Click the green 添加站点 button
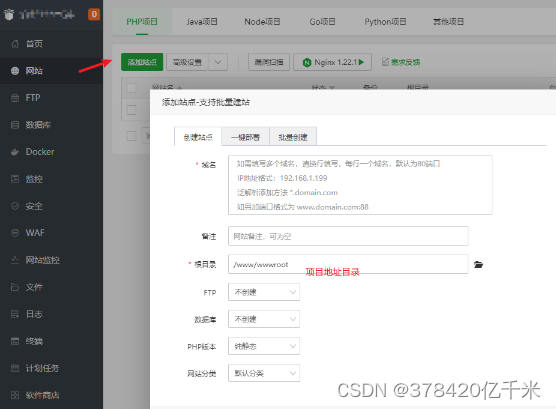The image size is (556, 409). 142,62
